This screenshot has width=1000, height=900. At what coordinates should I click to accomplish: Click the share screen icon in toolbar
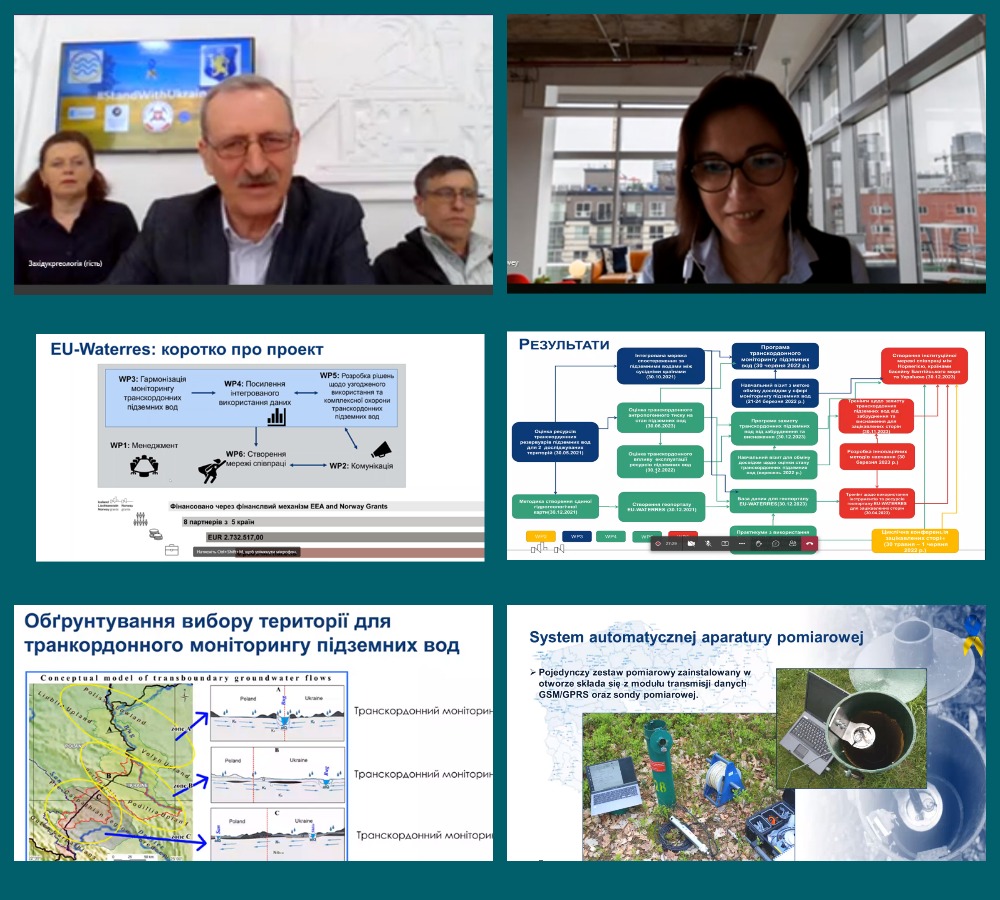pos(724,543)
